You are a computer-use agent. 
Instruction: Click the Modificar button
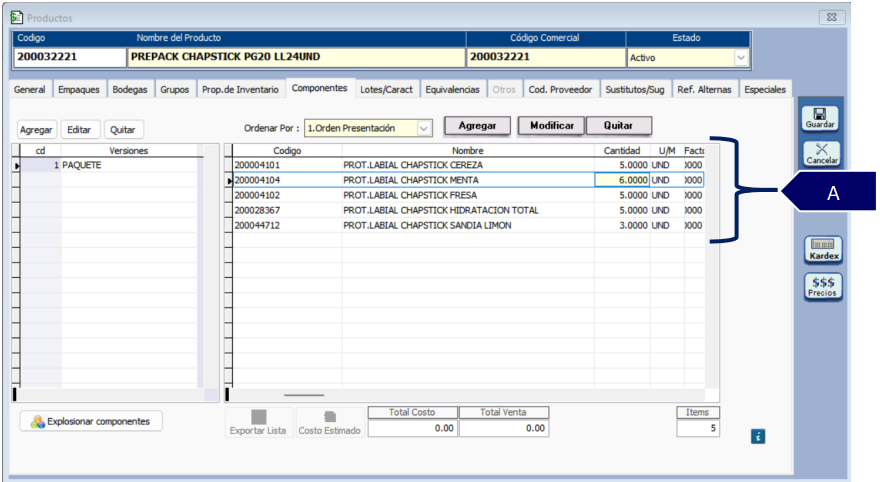(x=552, y=126)
